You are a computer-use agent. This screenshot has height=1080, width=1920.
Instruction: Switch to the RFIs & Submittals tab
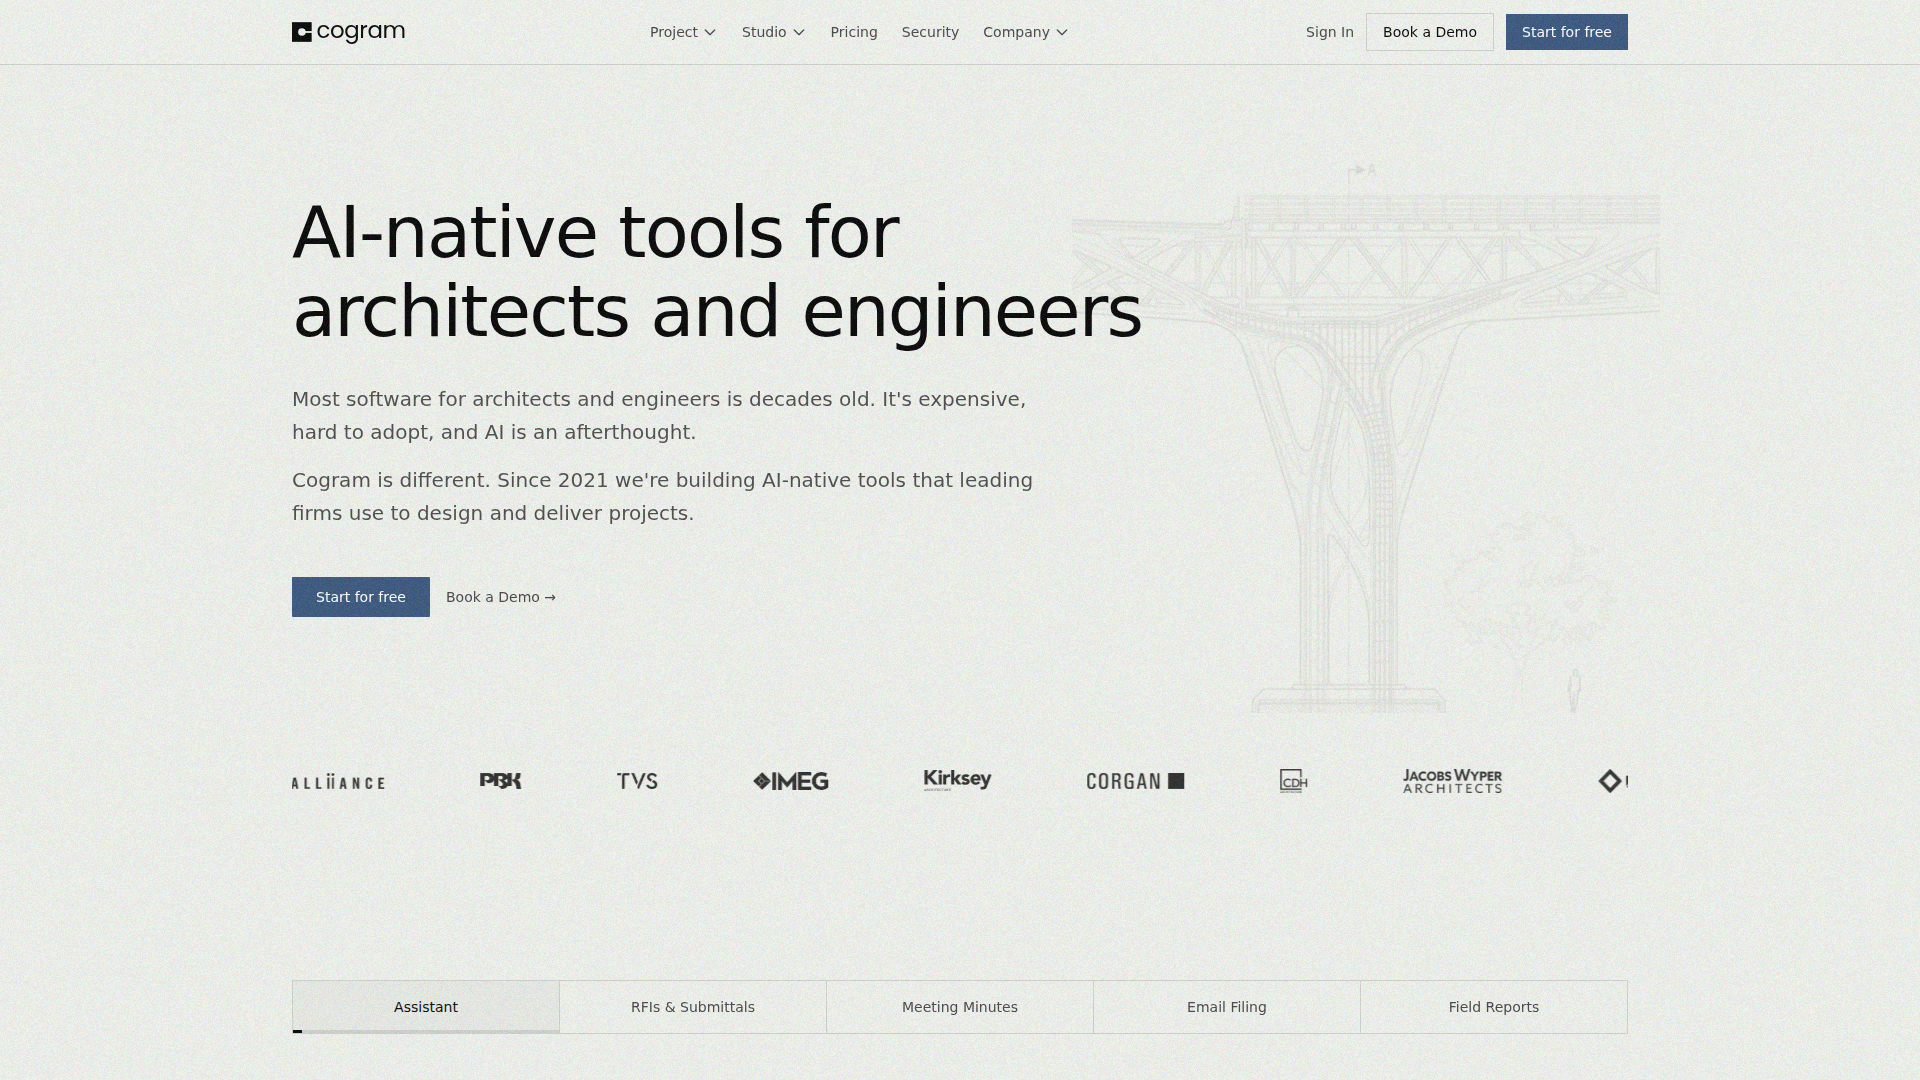click(x=693, y=1007)
